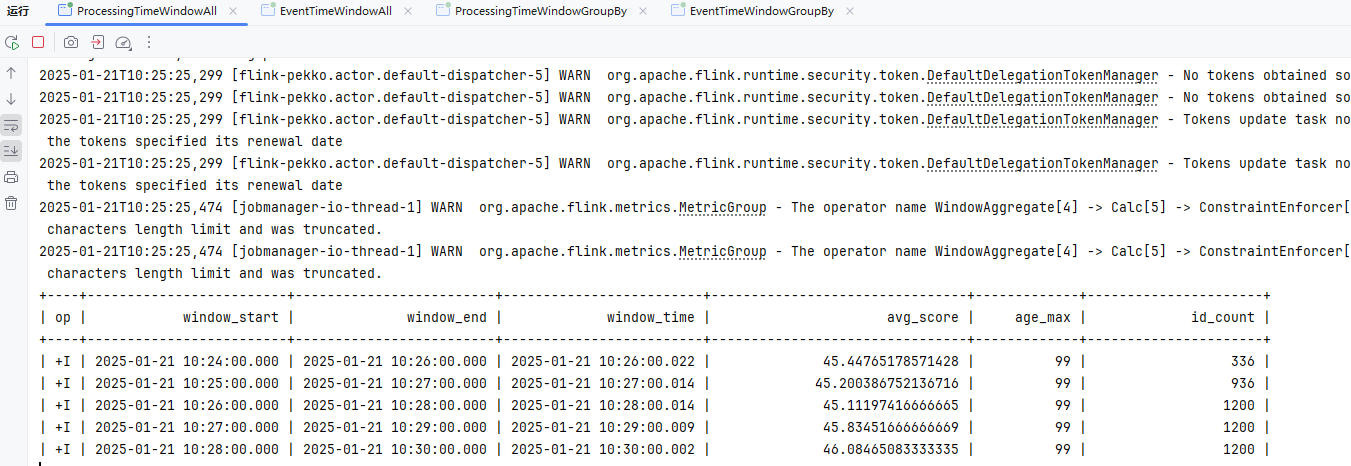Toggle soft-wrap for console output
Image resolution: width=1351 pixels, height=466 pixels.
11,125
